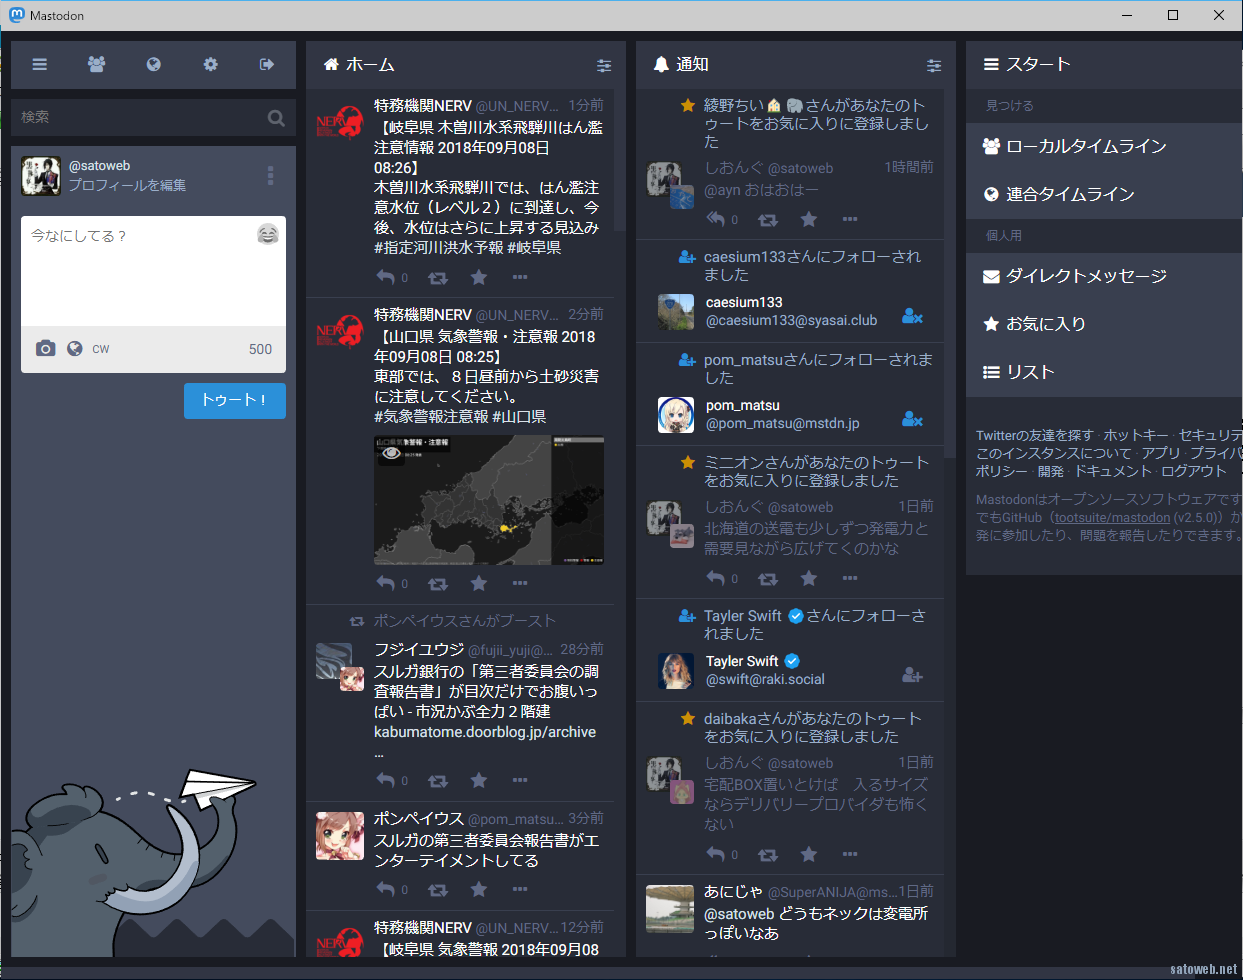Open the emoji picker in compose box
This screenshot has height=980, width=1243.
point(267,234)
